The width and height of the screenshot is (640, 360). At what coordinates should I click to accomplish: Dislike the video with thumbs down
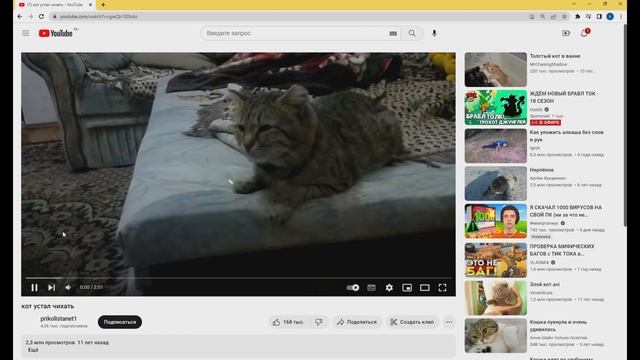[319, 322]
